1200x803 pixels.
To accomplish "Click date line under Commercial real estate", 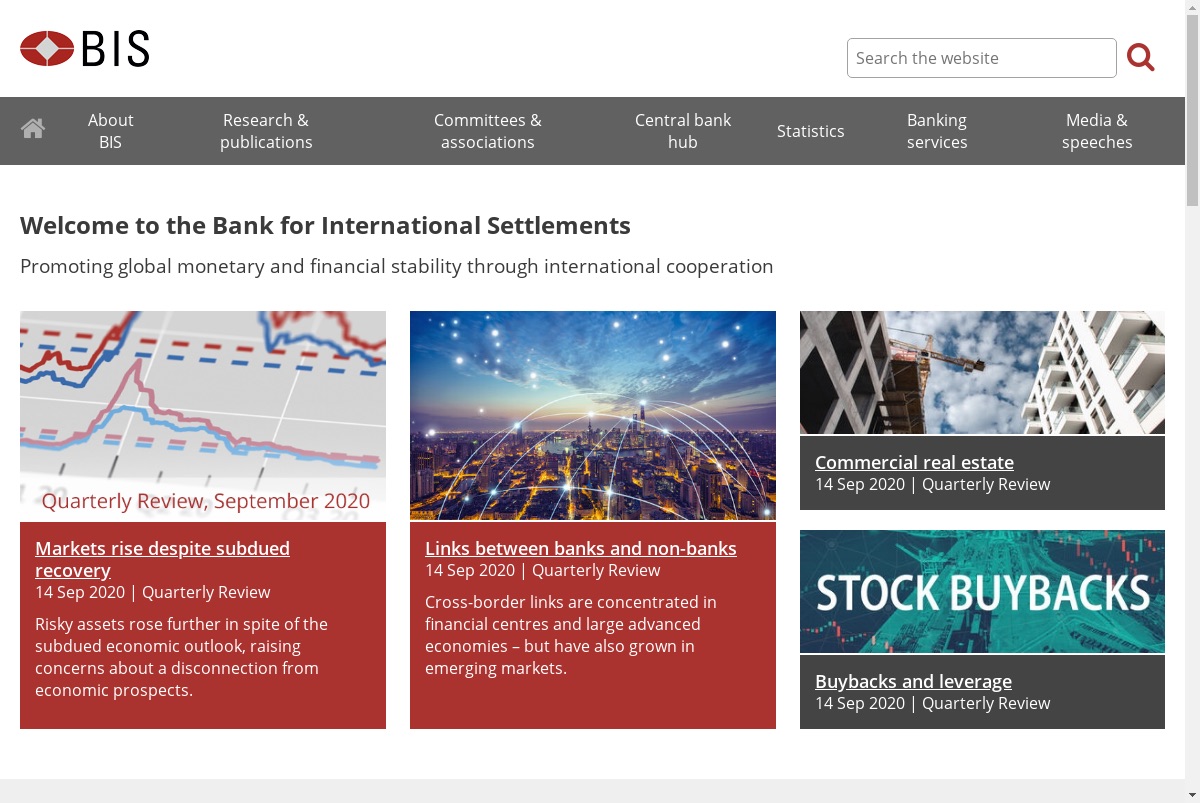I will tap(932, 484).
